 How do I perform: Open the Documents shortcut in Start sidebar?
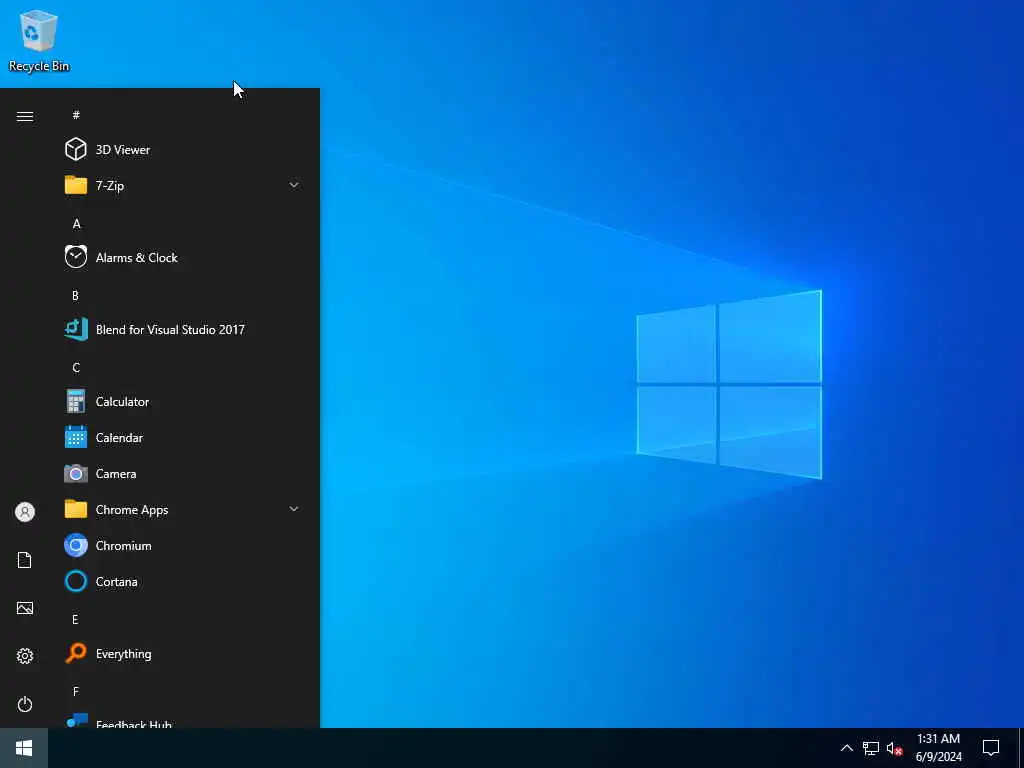coord(25,560)
